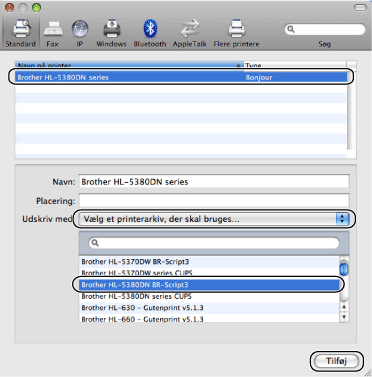Switch to the IP printer icon

pyautogui.click(x=80, y=33)
